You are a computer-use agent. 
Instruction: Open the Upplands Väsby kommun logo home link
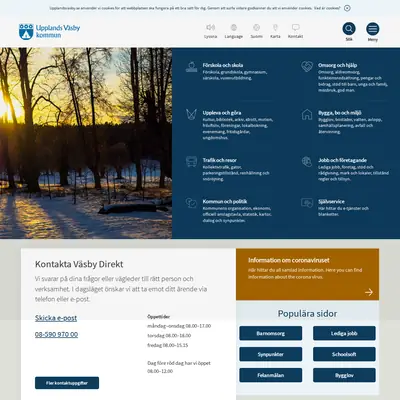(x=49, y=31)
